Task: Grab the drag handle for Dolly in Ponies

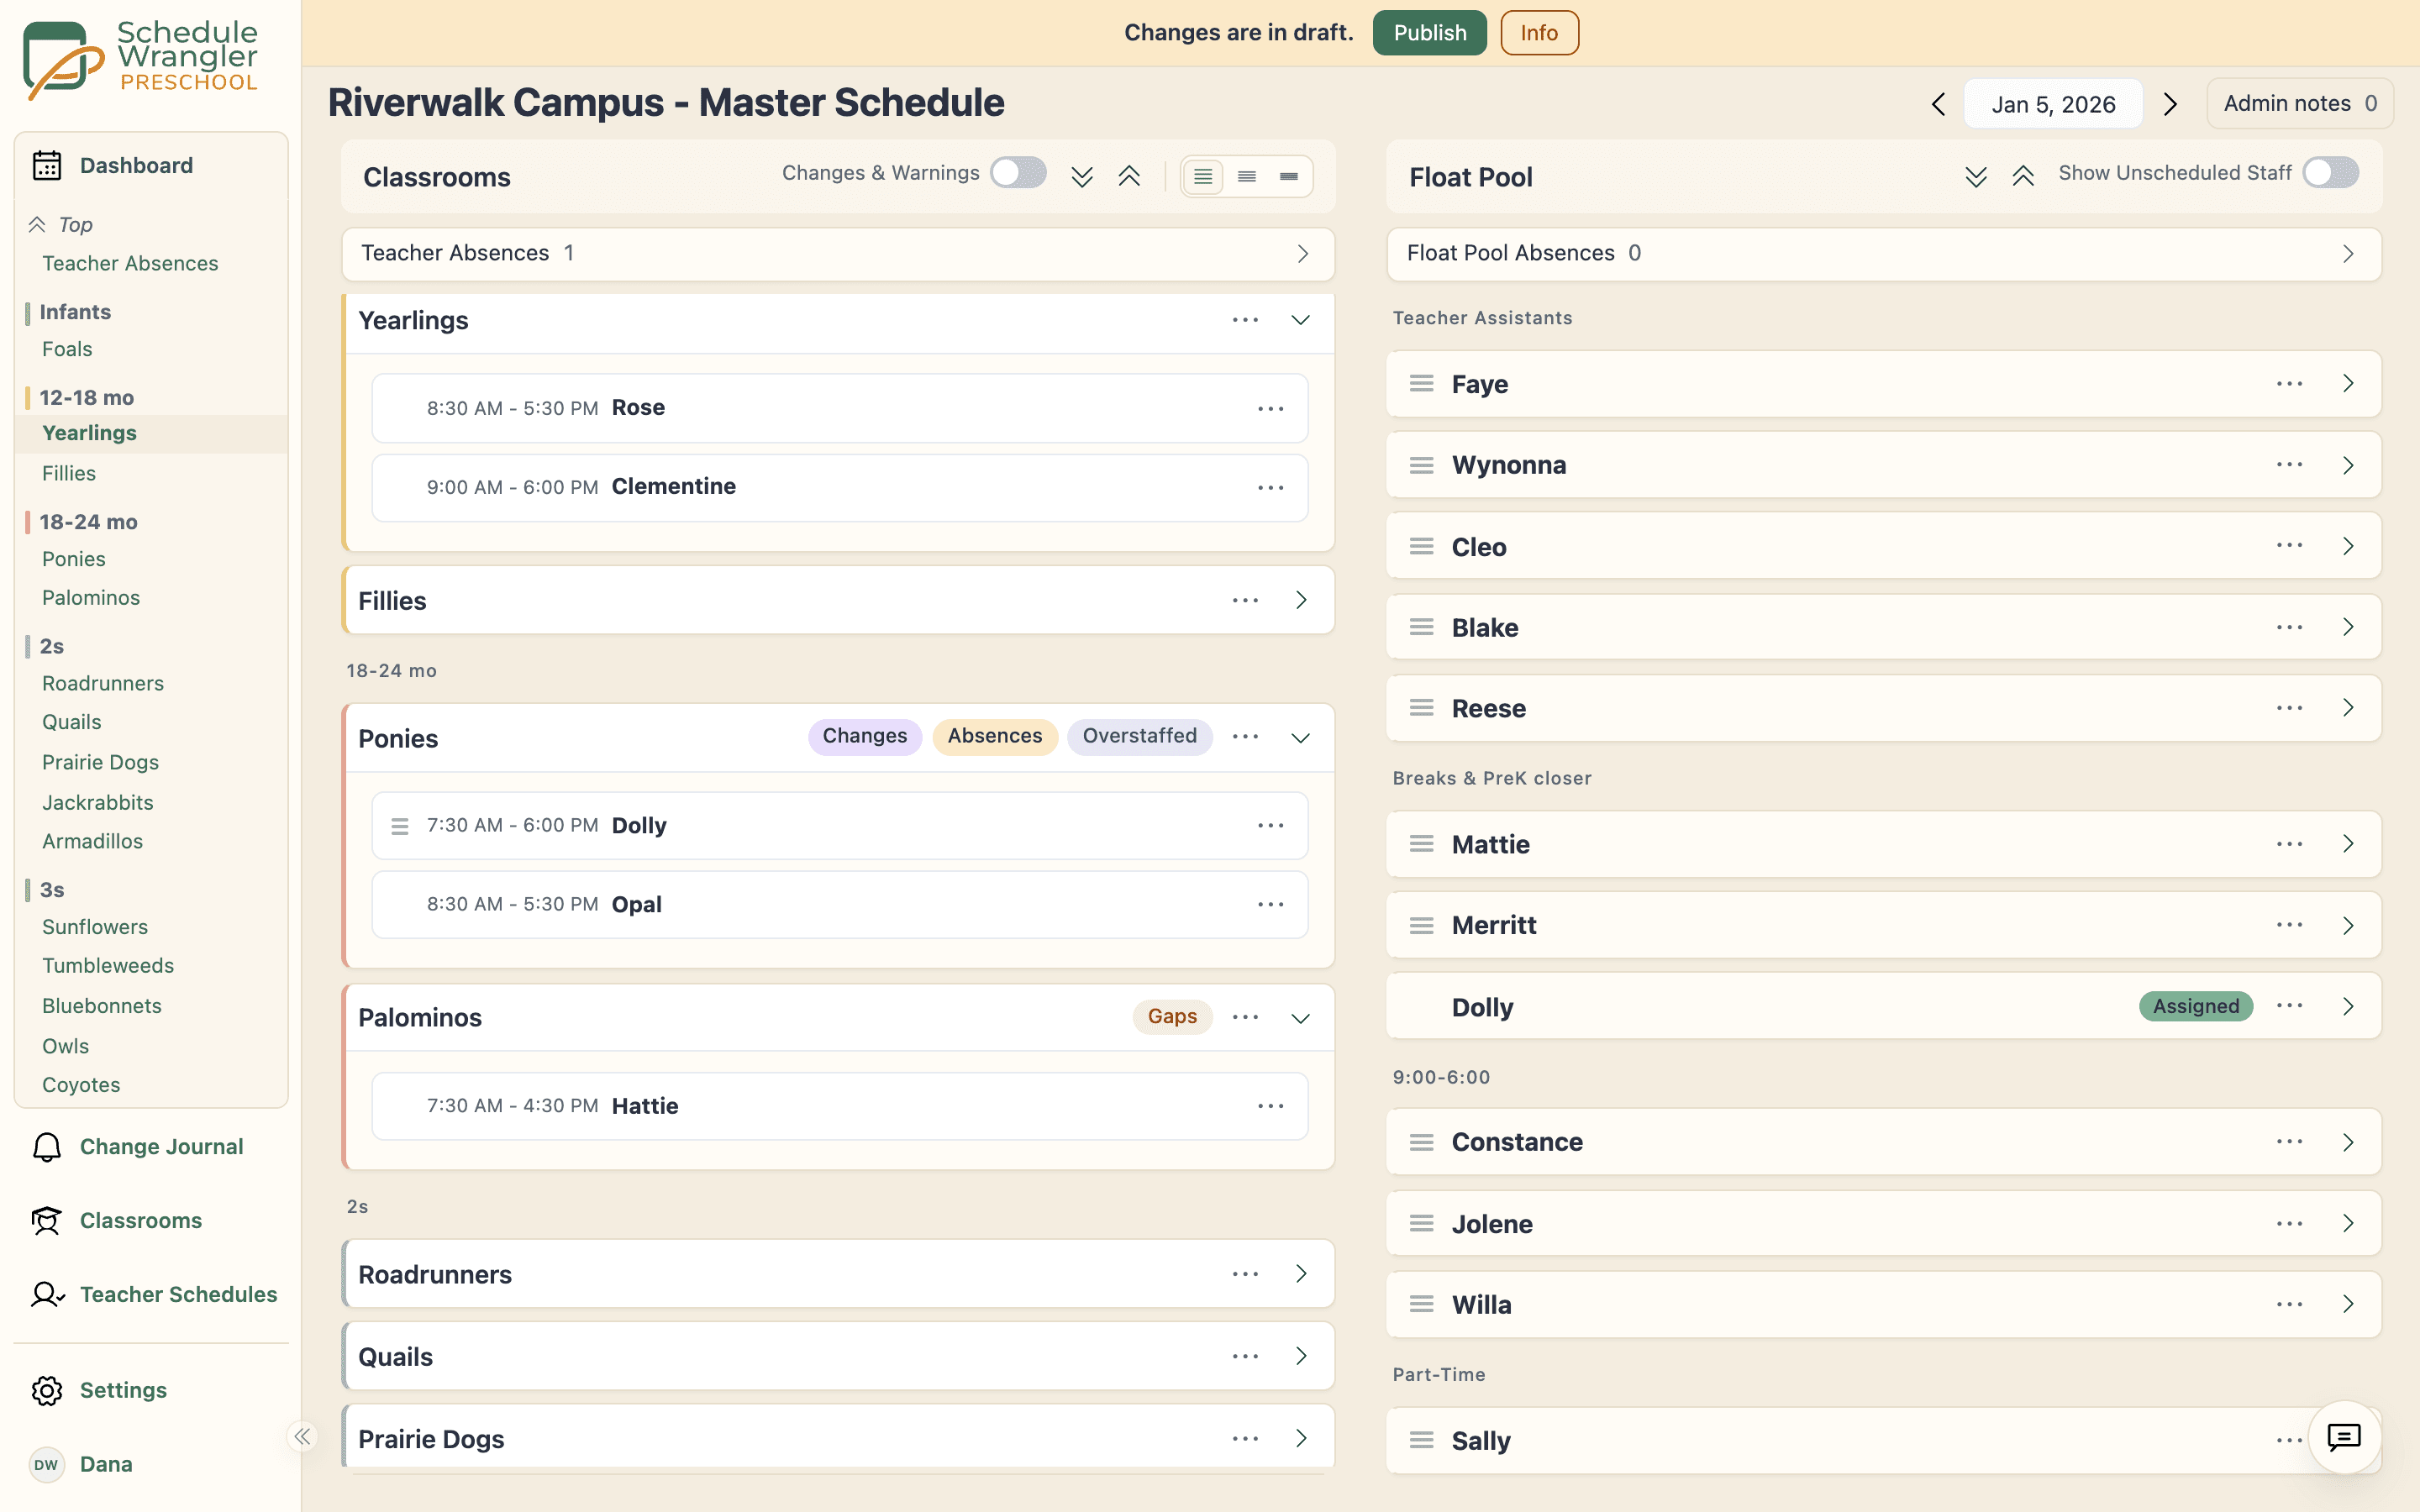Action: click(400, 826)
